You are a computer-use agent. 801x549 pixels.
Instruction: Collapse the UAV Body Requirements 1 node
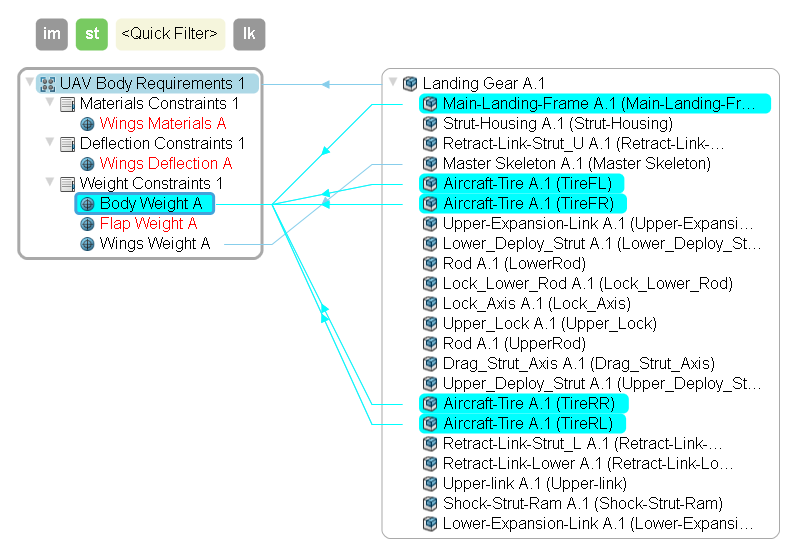[30, 83]
